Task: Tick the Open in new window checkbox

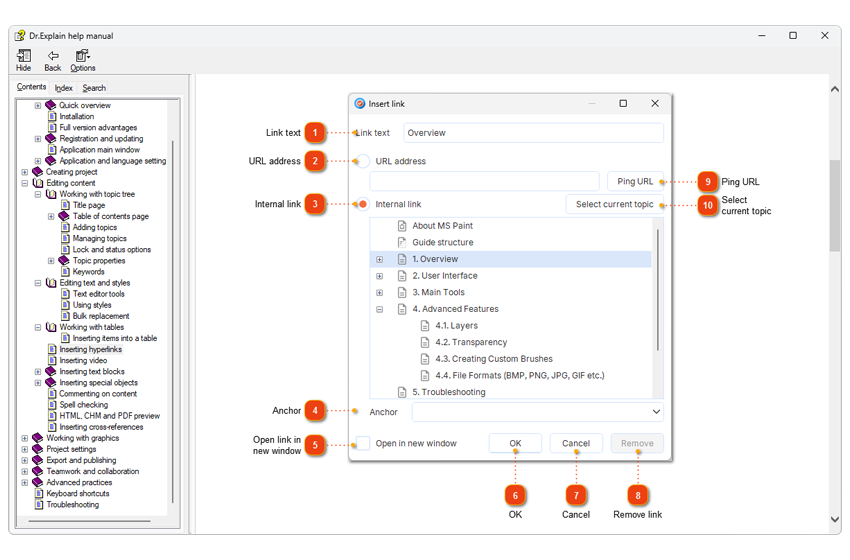Action: point(363,443)
